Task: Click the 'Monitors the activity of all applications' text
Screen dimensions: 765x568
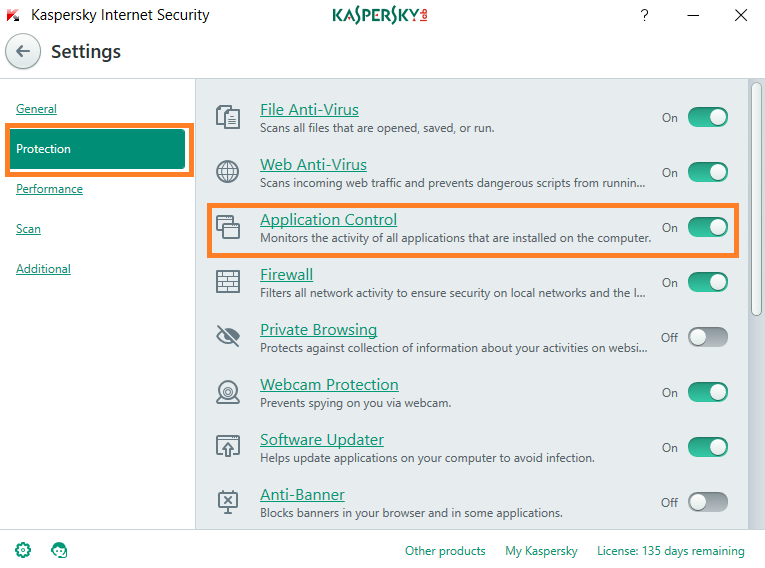Action: [456, 238]
